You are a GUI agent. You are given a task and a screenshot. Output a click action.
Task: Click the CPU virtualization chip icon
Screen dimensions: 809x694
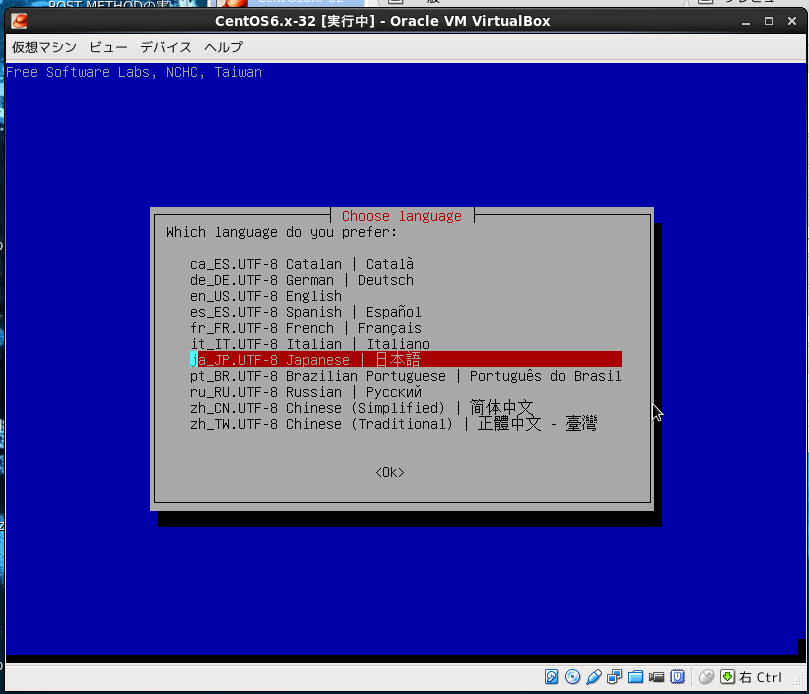coord(677,677)
